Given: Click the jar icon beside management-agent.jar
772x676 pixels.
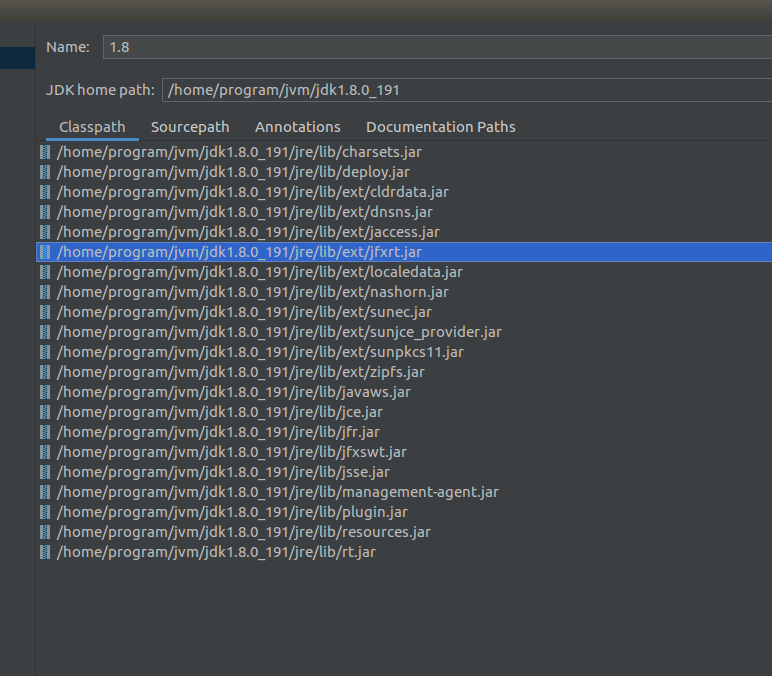Looking at the screenshot, I should pos(45,492).
